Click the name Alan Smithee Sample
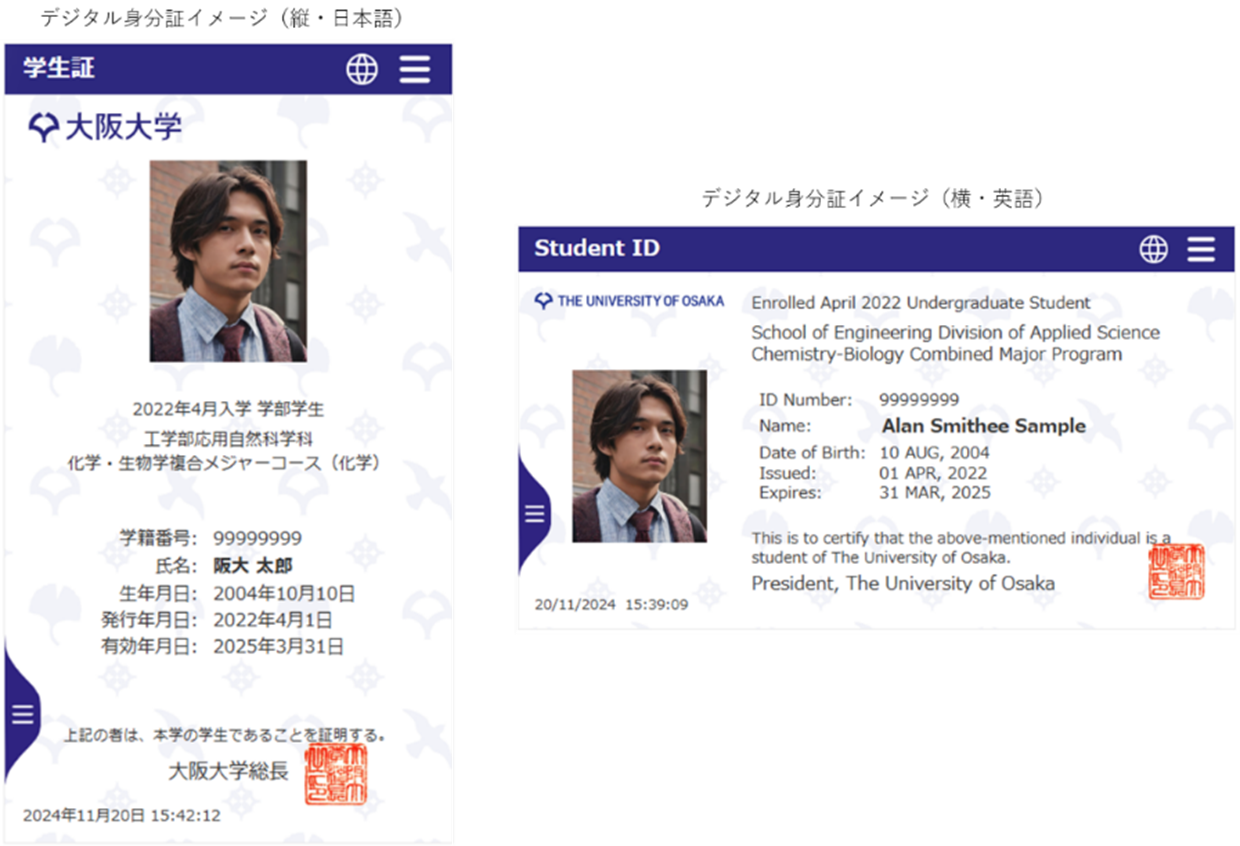Image resolution: width=1240 pixels, height=846 pixels. tap(983, 426)
